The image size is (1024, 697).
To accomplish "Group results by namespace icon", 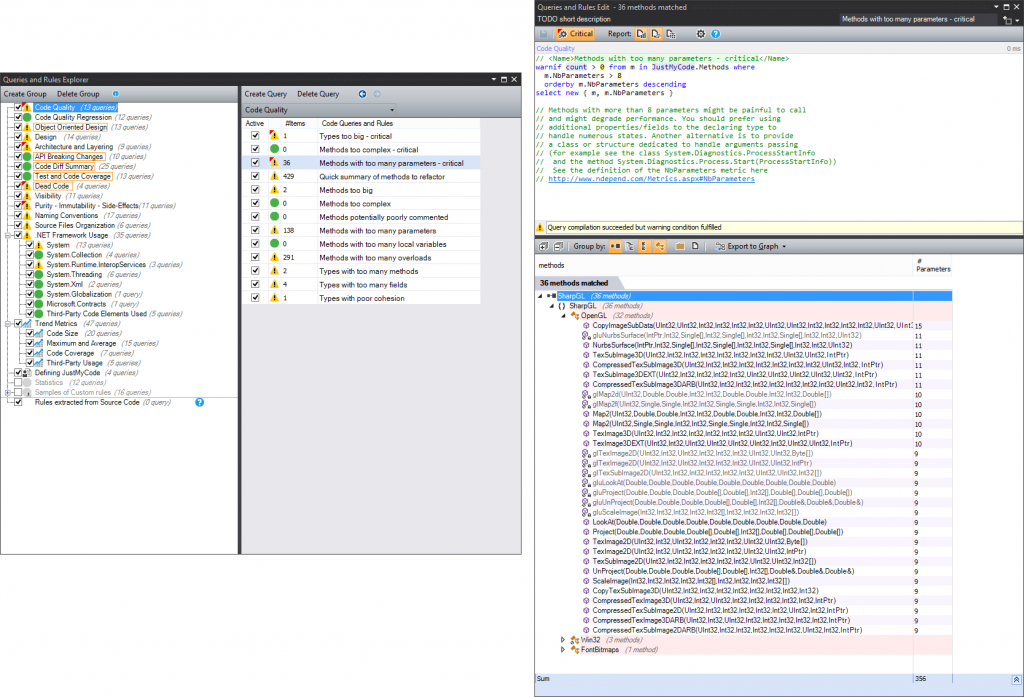I will point(630,246).
